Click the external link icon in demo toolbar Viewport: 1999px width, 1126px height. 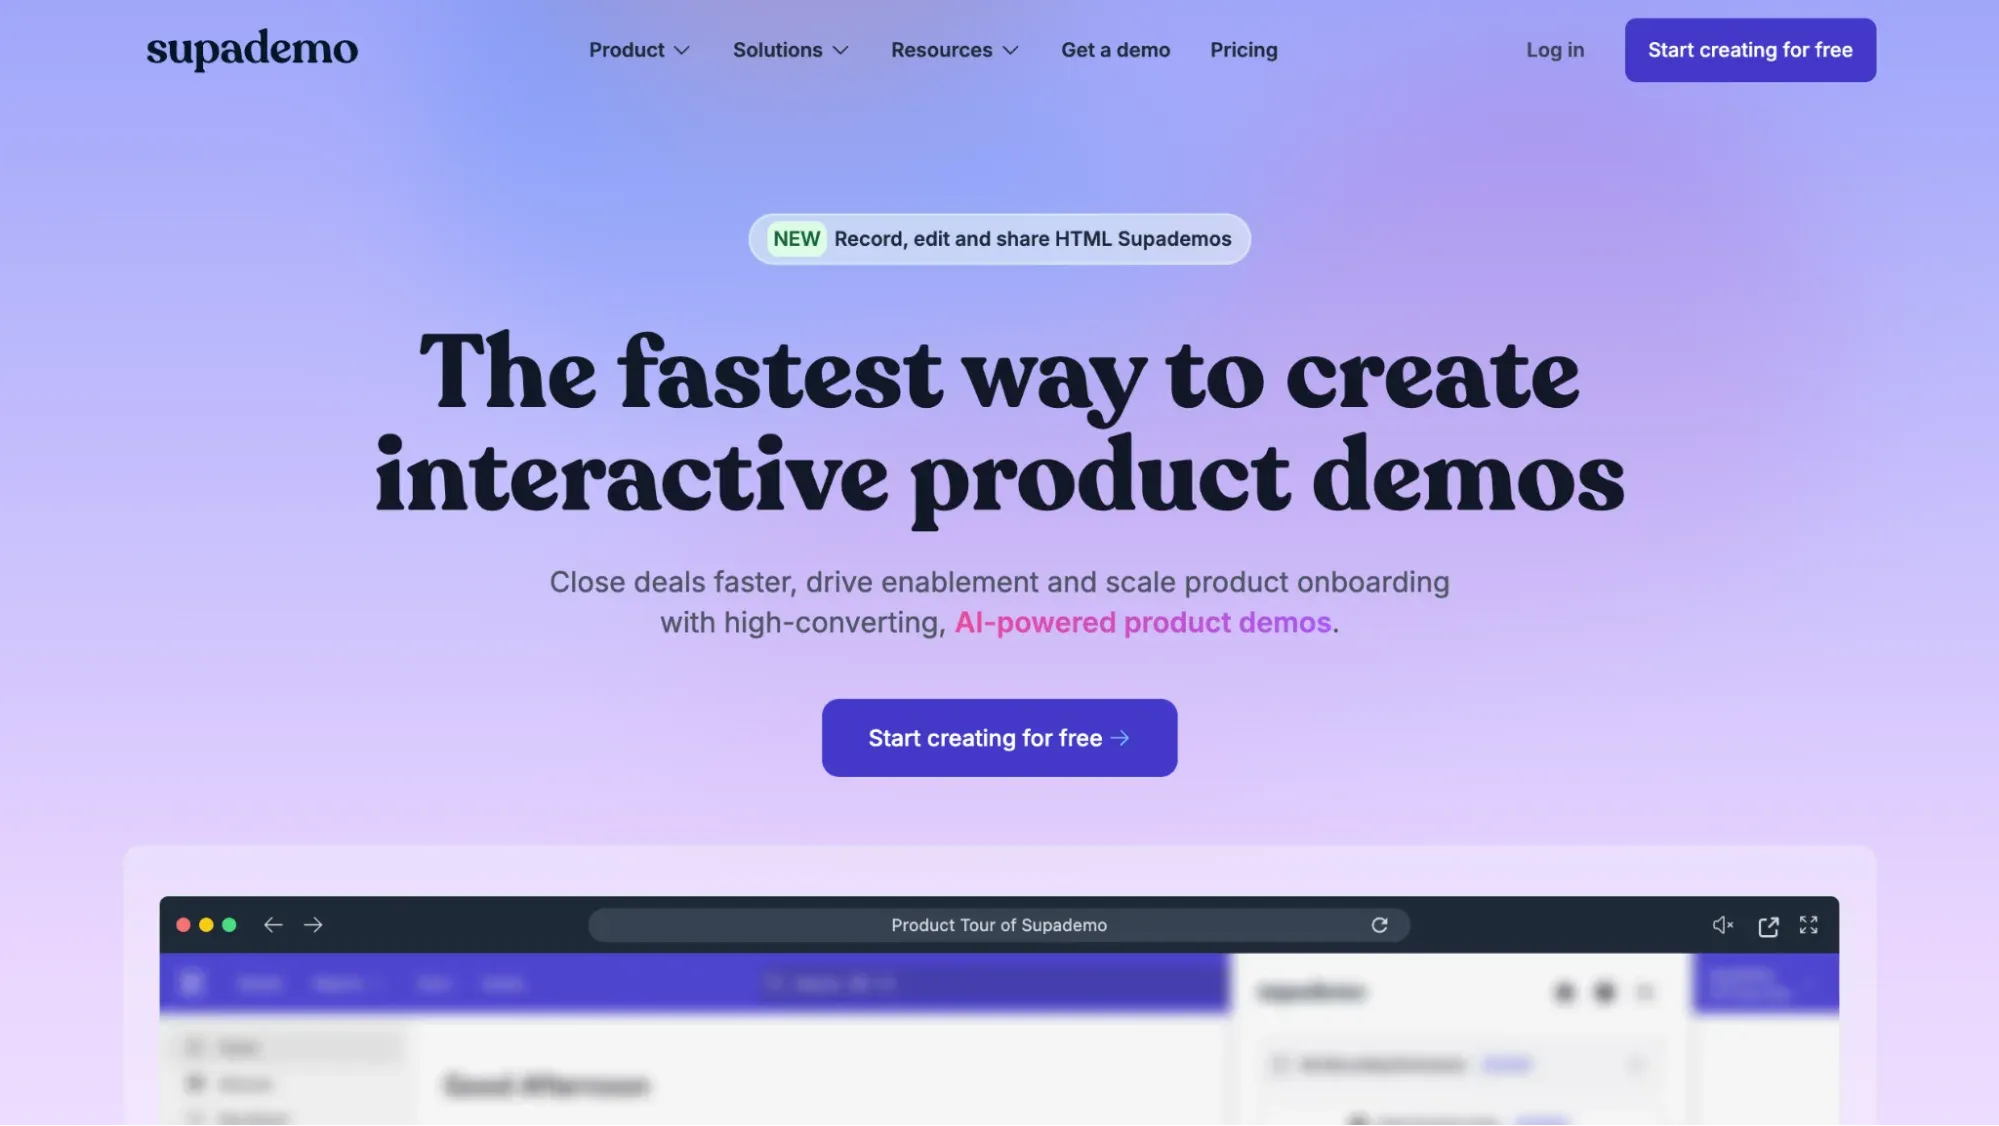(1768, 924)
